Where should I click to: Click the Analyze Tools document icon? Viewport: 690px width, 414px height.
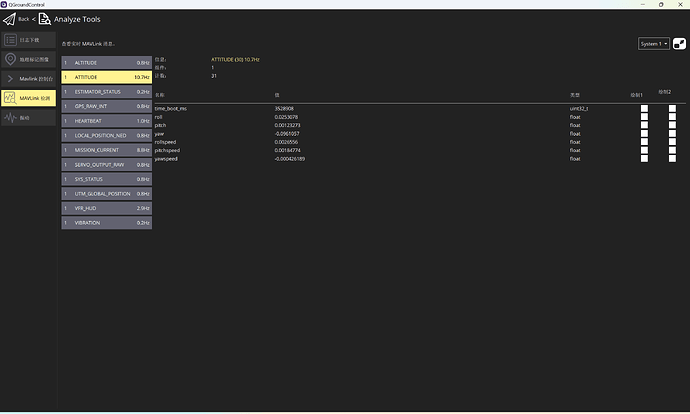coord(44,19)
